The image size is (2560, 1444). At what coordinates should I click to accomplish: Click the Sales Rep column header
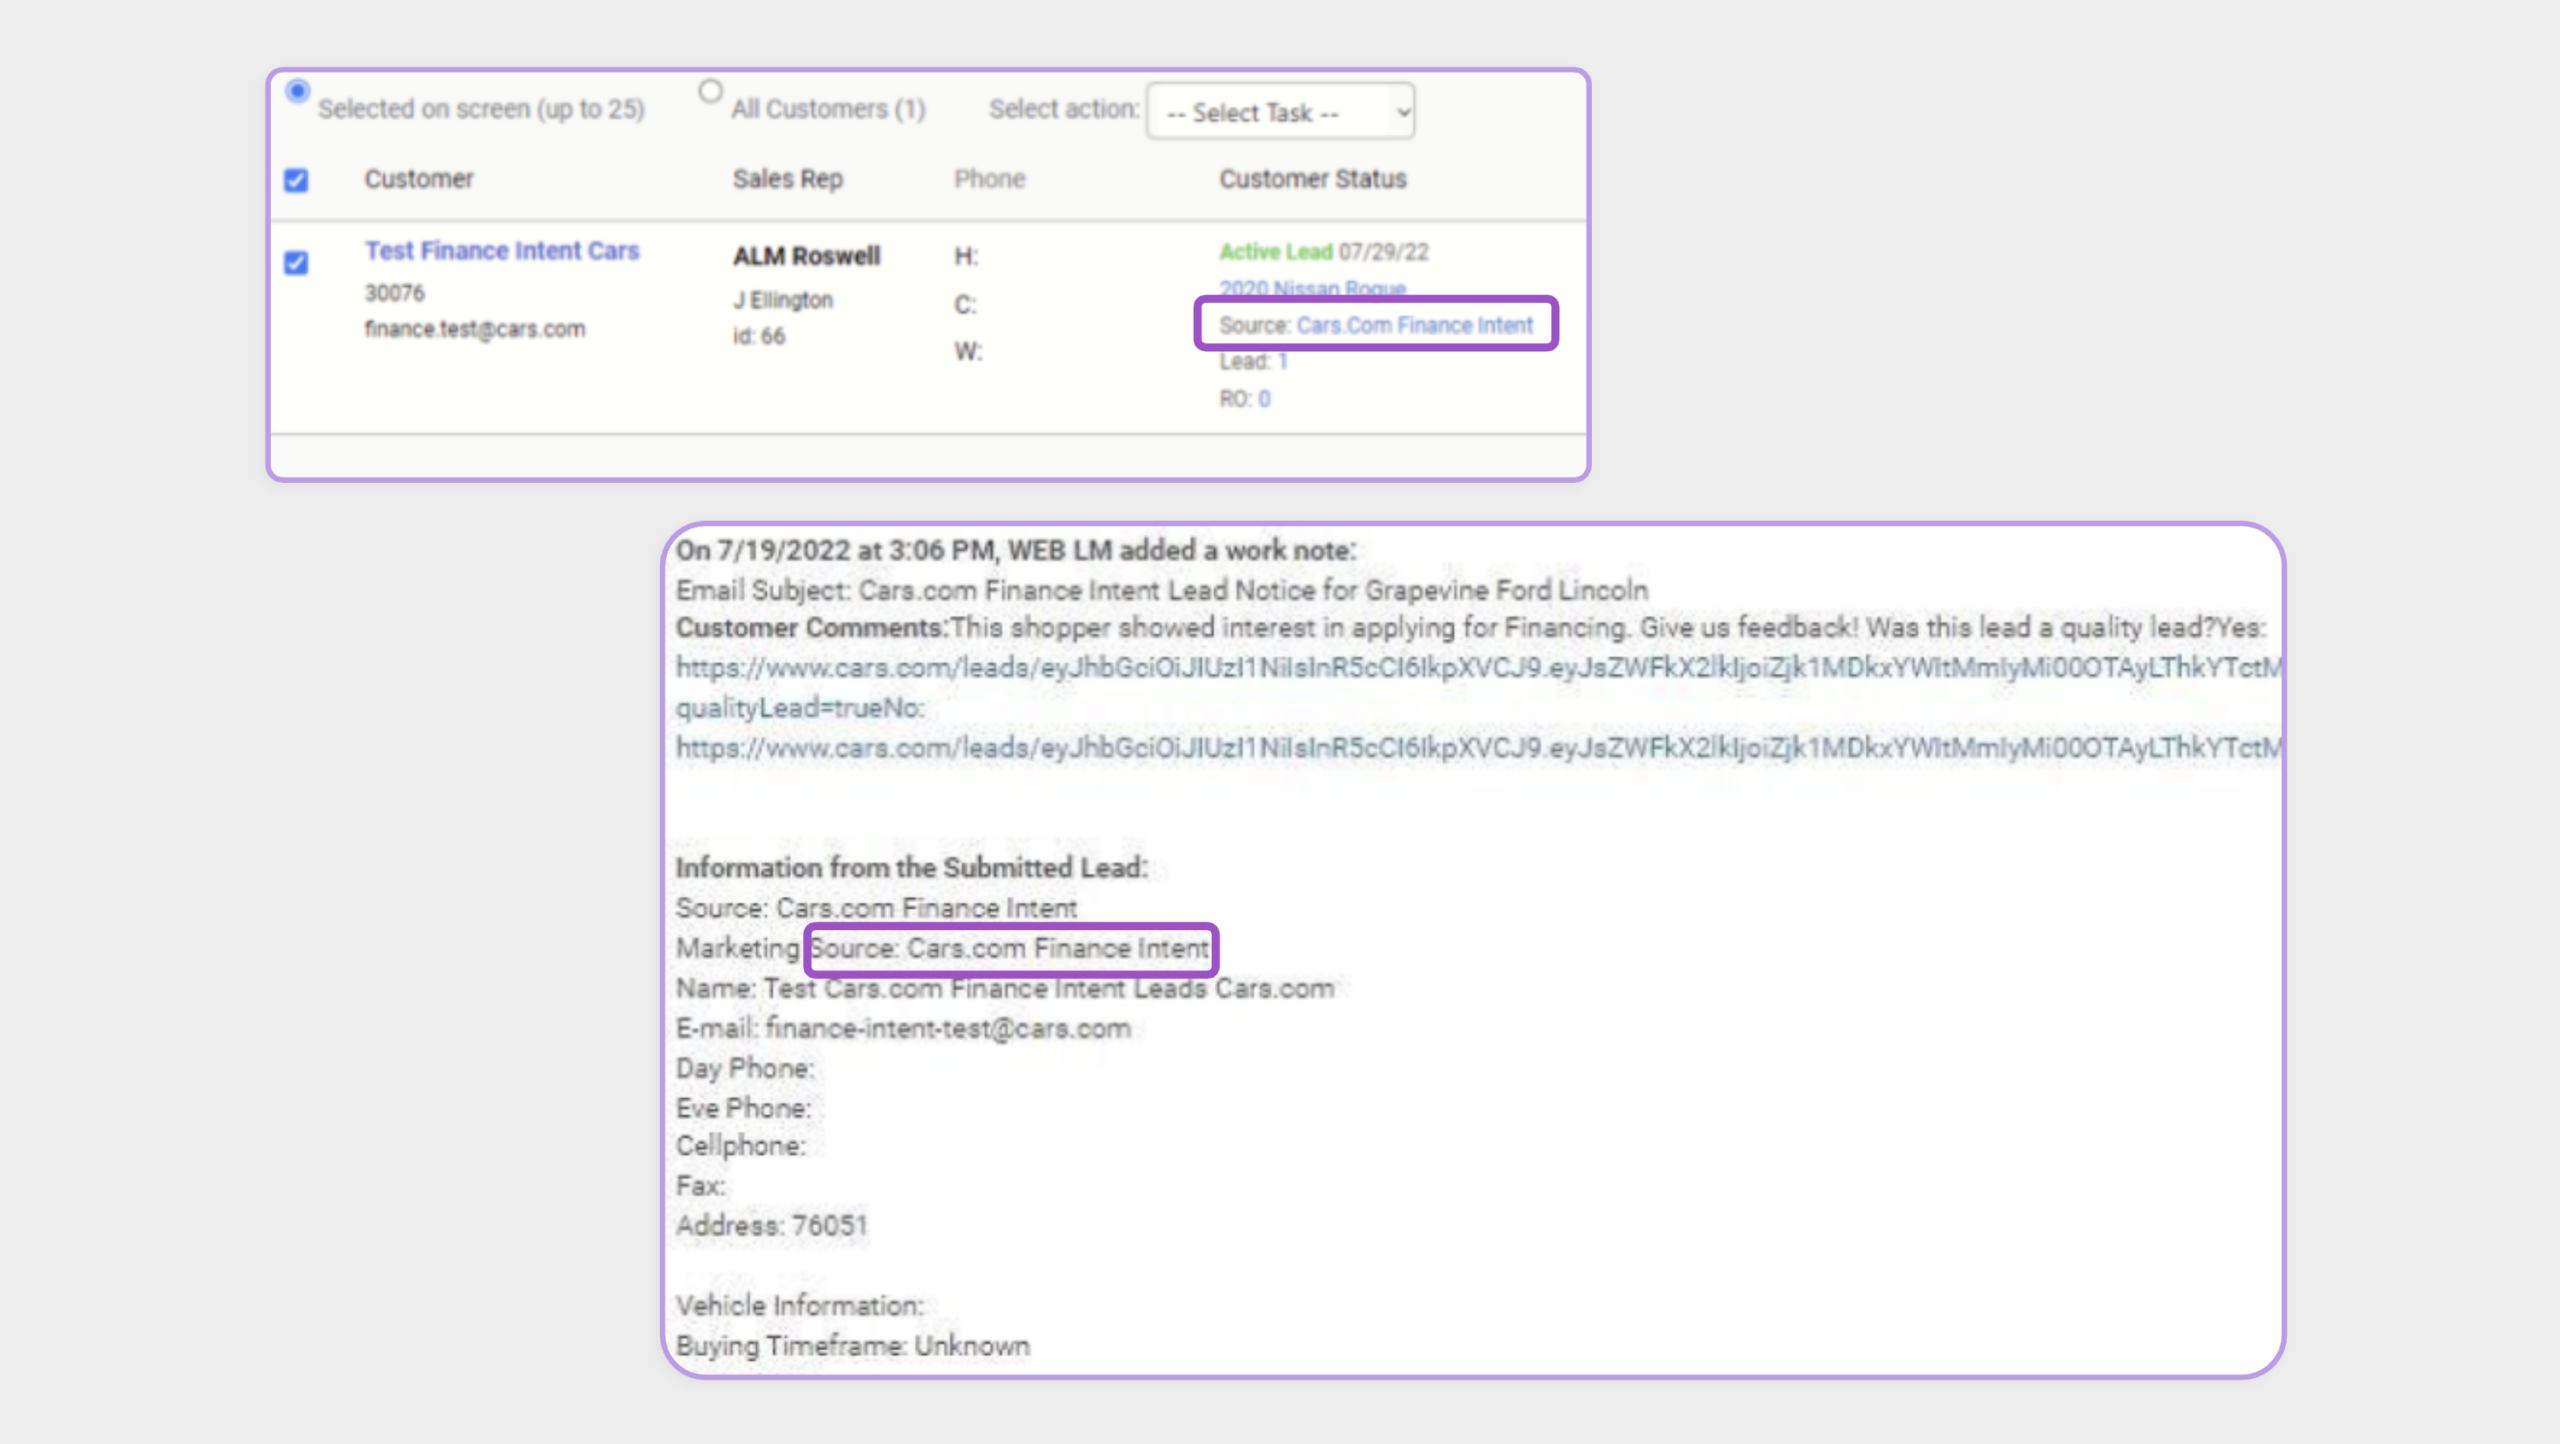(788, 179)
